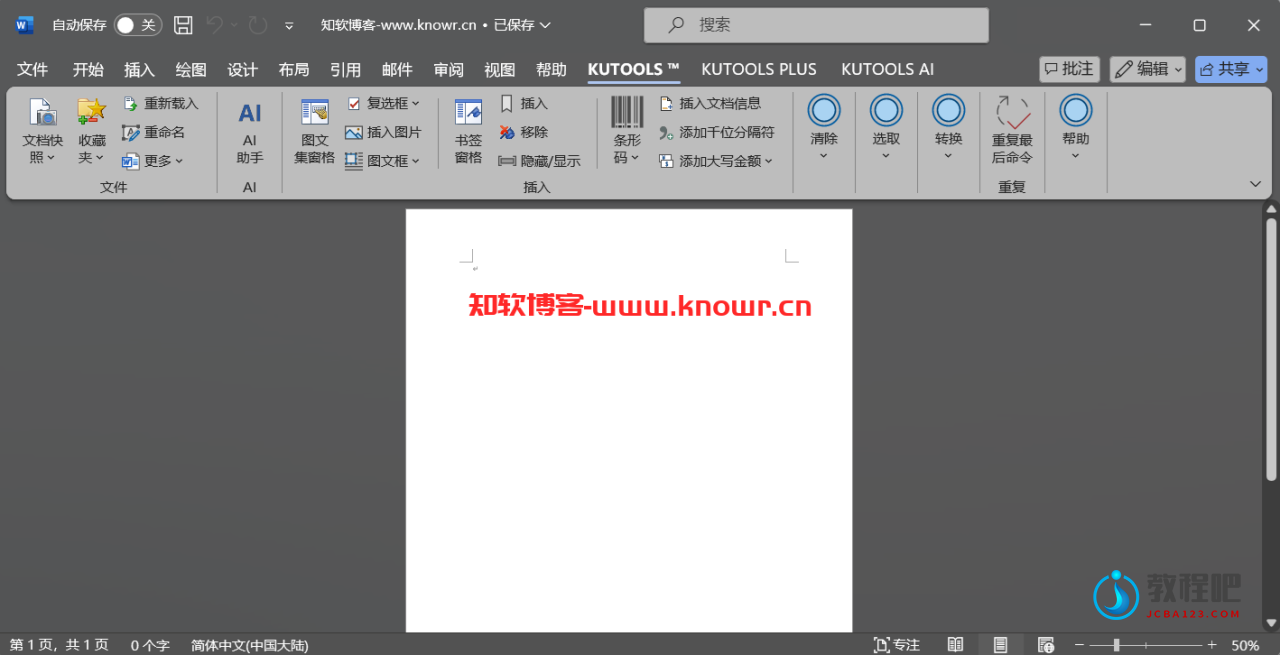Image resolution: width=1280 pixels, height=655 pixels.
Task: Switch to the 引用 tab
Action: pos(346,69)
